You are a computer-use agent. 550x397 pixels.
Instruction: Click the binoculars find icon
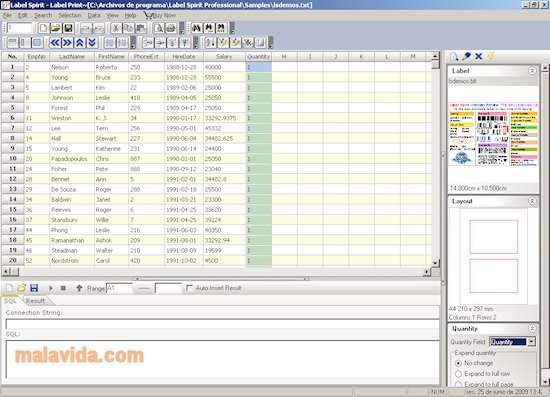[x=196, y=28]
